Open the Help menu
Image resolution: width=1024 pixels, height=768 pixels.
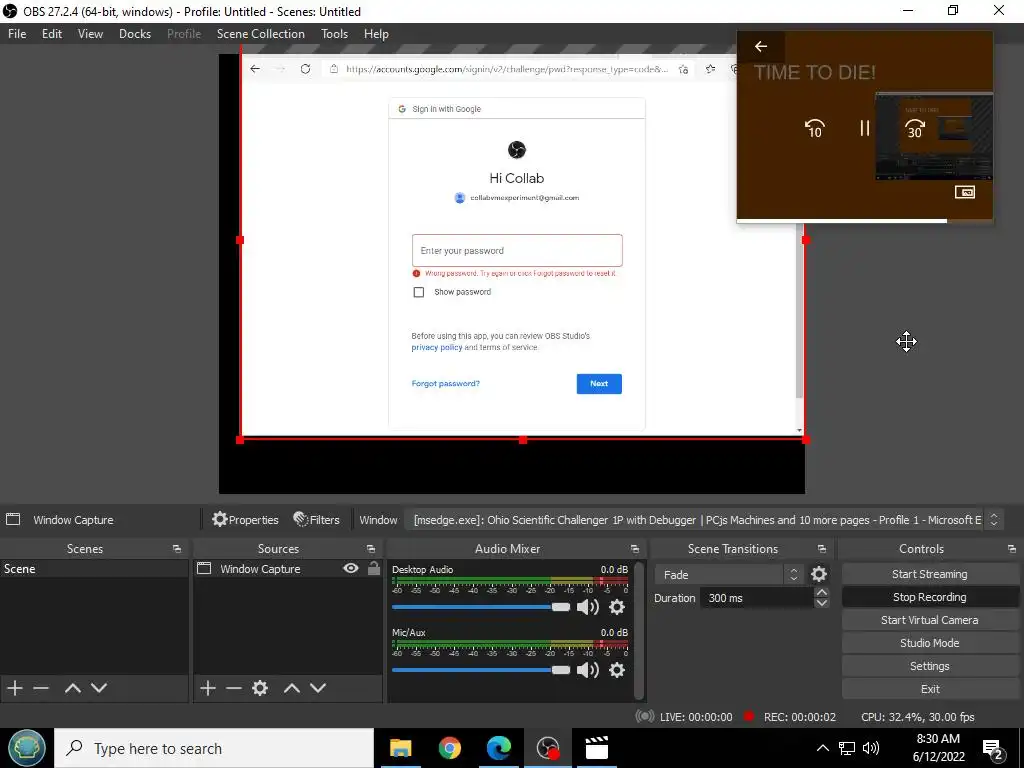(376, 34)
